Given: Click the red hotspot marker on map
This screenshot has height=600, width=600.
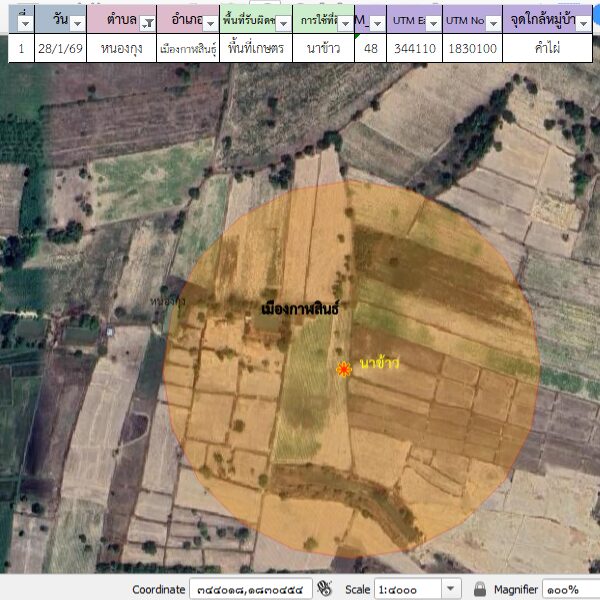Looking at the screenshot, I should tap(344, 369).
